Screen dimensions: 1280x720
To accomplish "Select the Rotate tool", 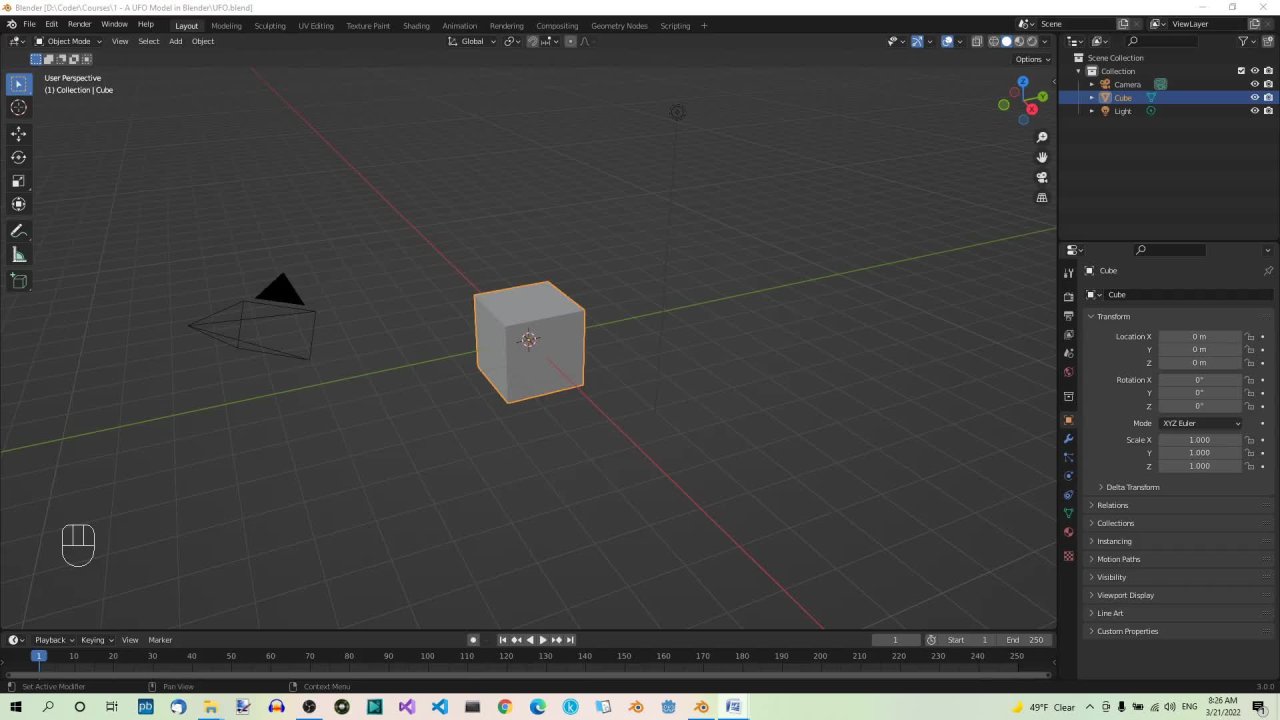I will click(18, 157).
